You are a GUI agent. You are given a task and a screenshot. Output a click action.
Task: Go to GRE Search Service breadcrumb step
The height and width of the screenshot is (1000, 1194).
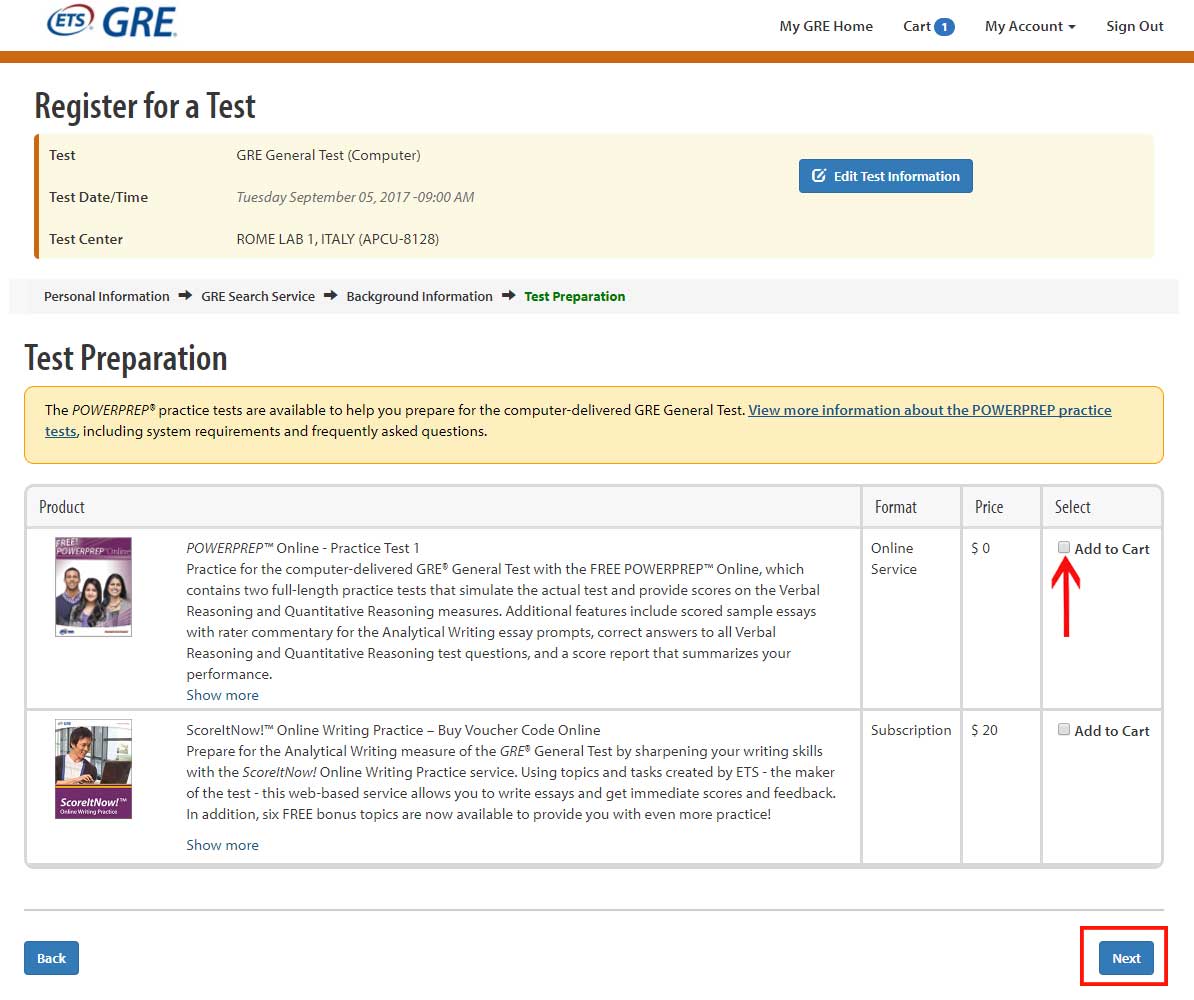click(257, 296)
